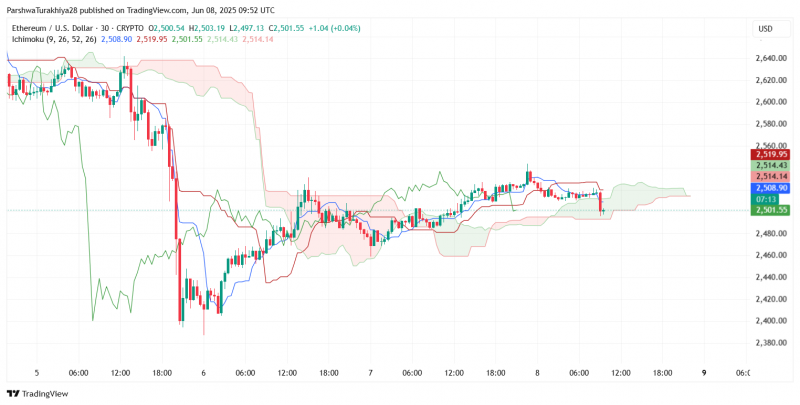Click the pink 2,514.14 axis label
This screenshot has width=800, height=405.
(769, 176)
